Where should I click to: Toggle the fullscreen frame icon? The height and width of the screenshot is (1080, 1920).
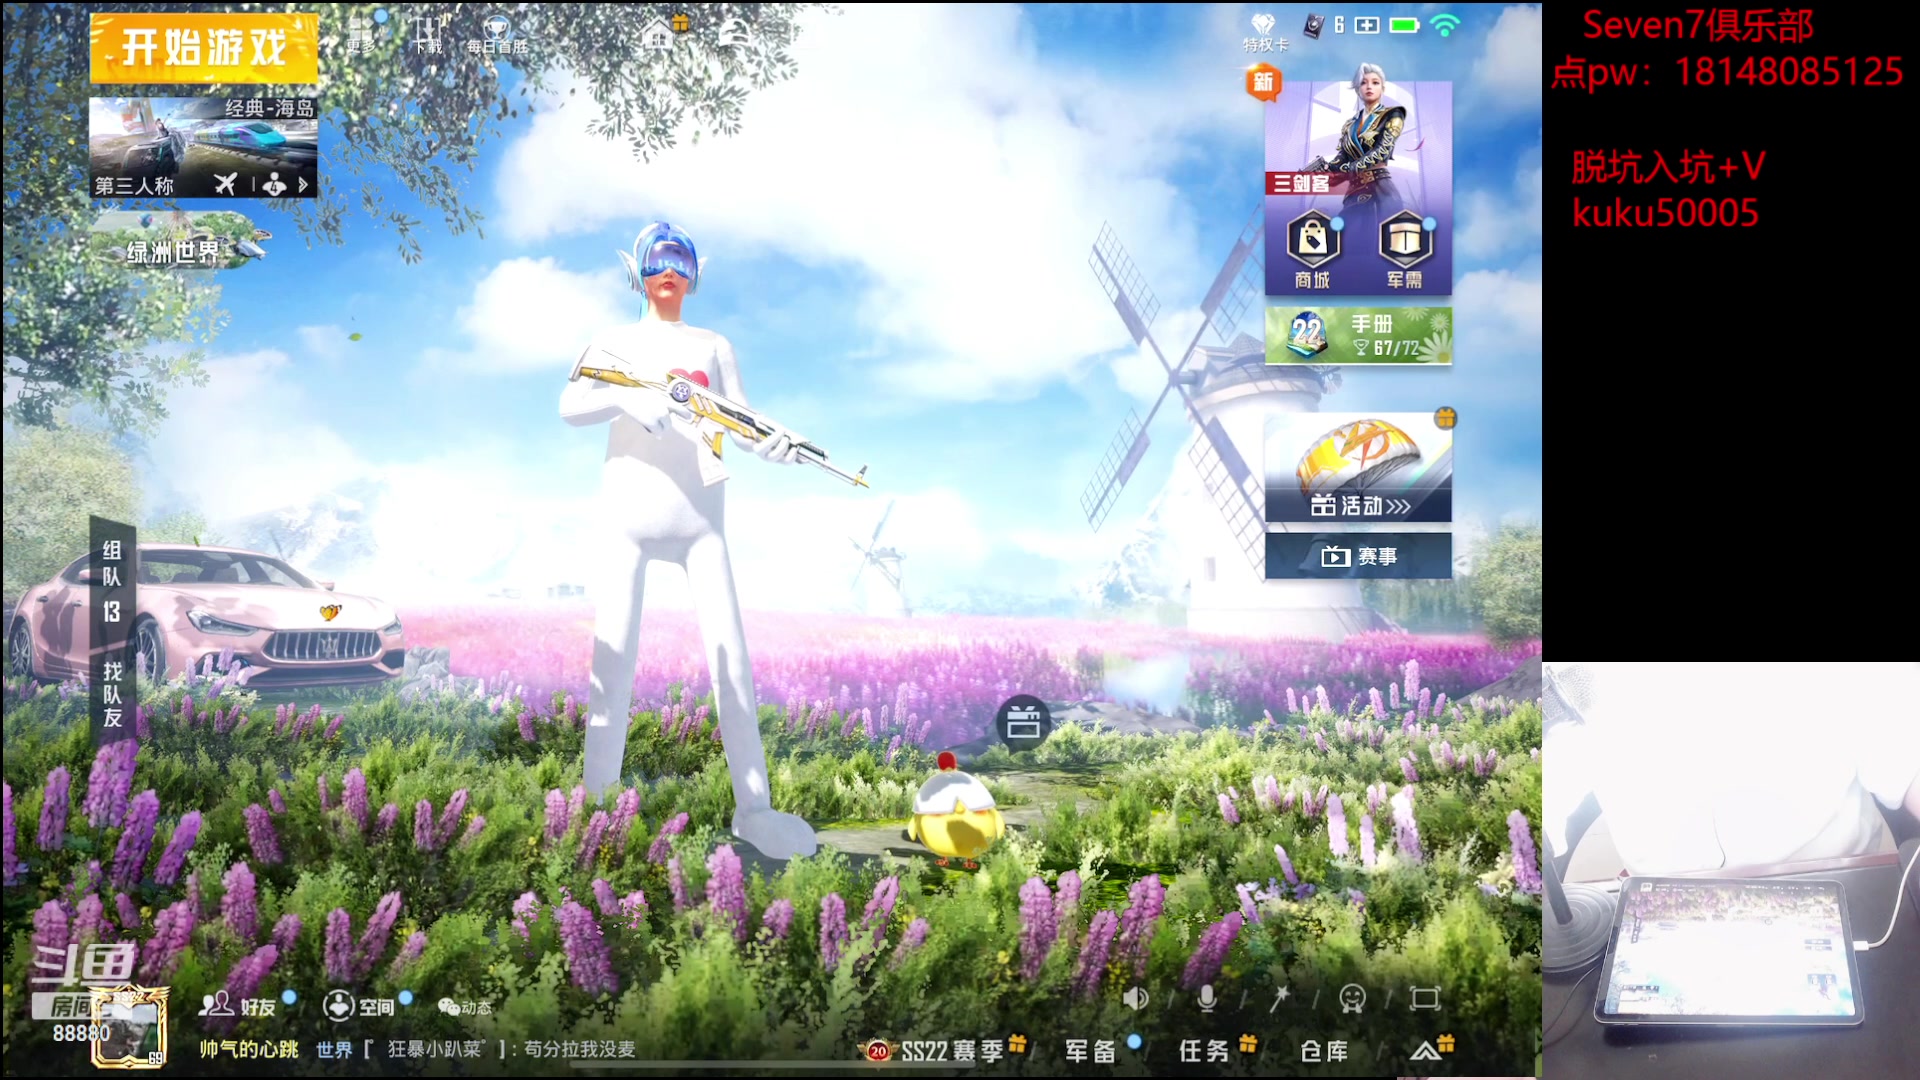(1424, 998)
